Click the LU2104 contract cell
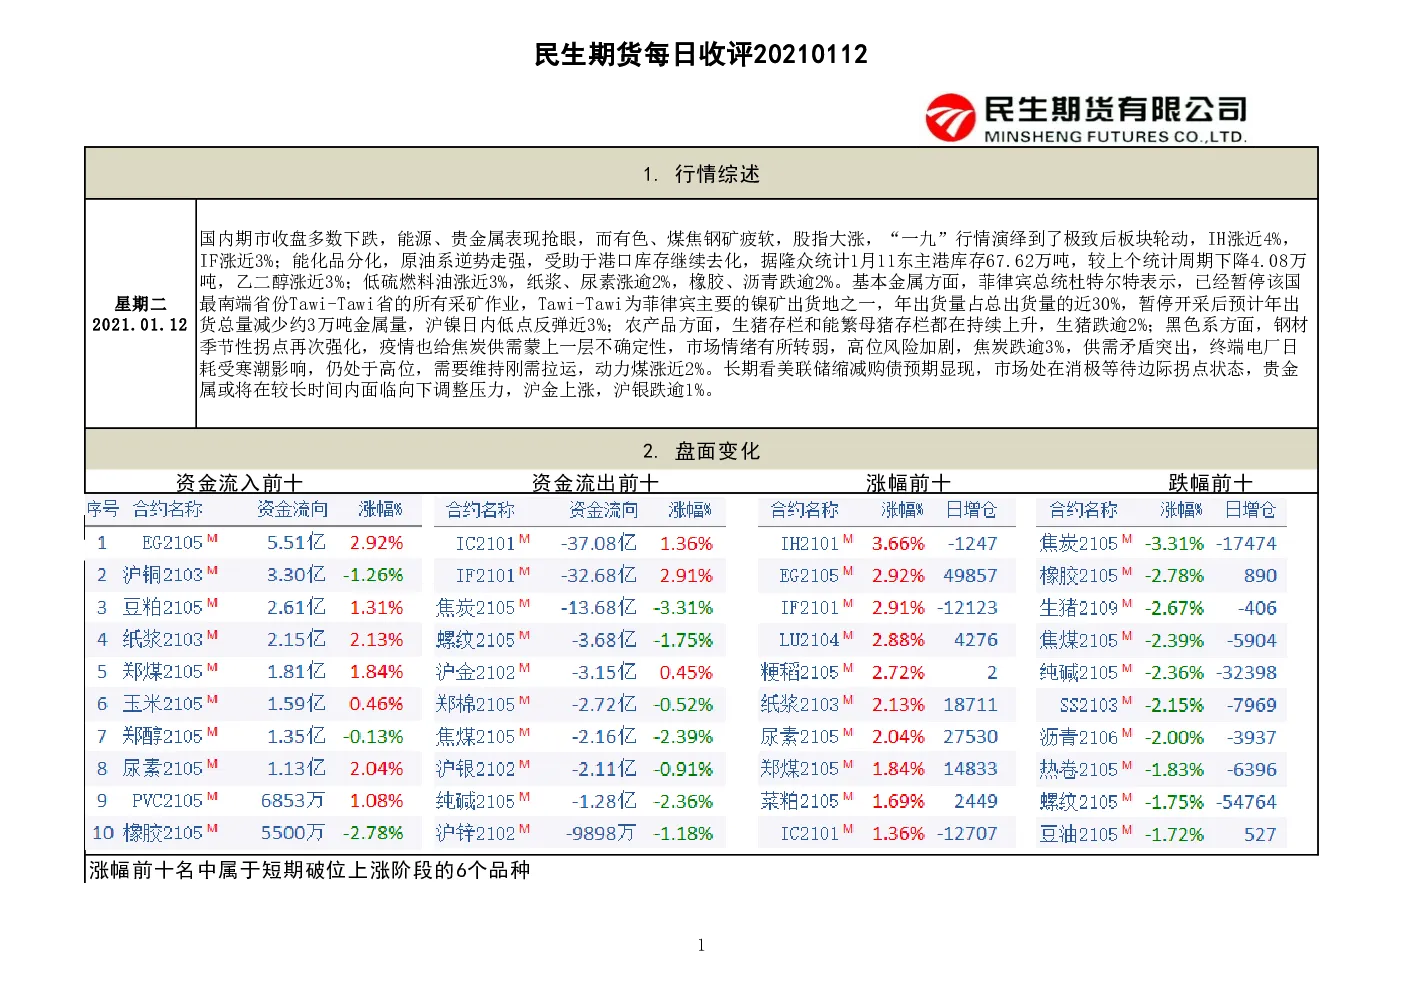The height and width of the screenshot is (991, 1403). 809,640
